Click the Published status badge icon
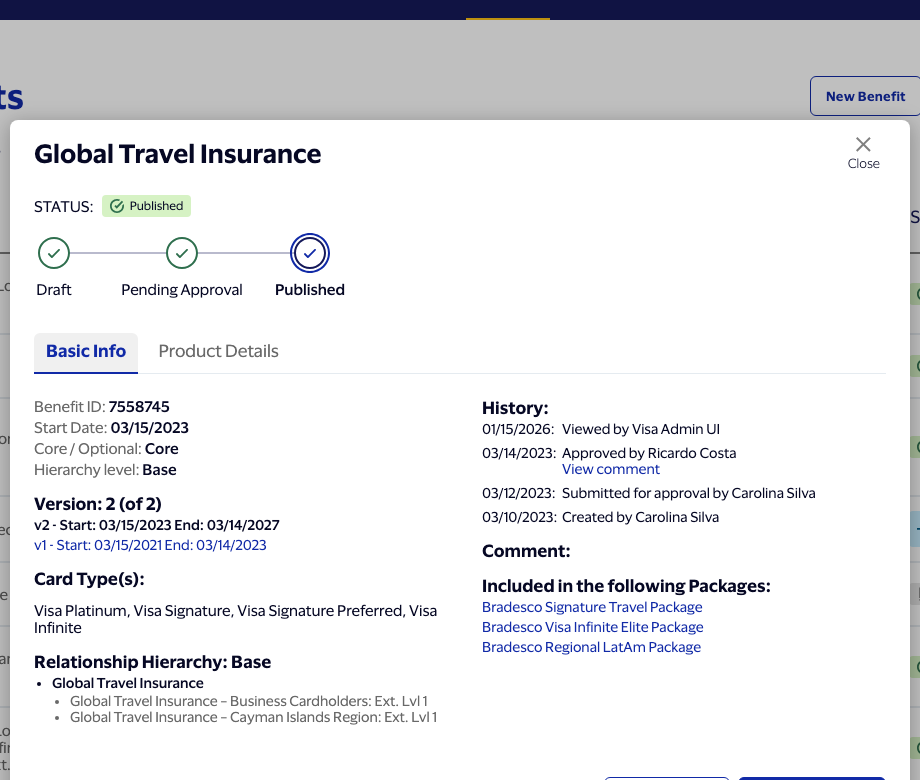Image resolution: width=920 pixels, height=780 pixels. [117, 206]
